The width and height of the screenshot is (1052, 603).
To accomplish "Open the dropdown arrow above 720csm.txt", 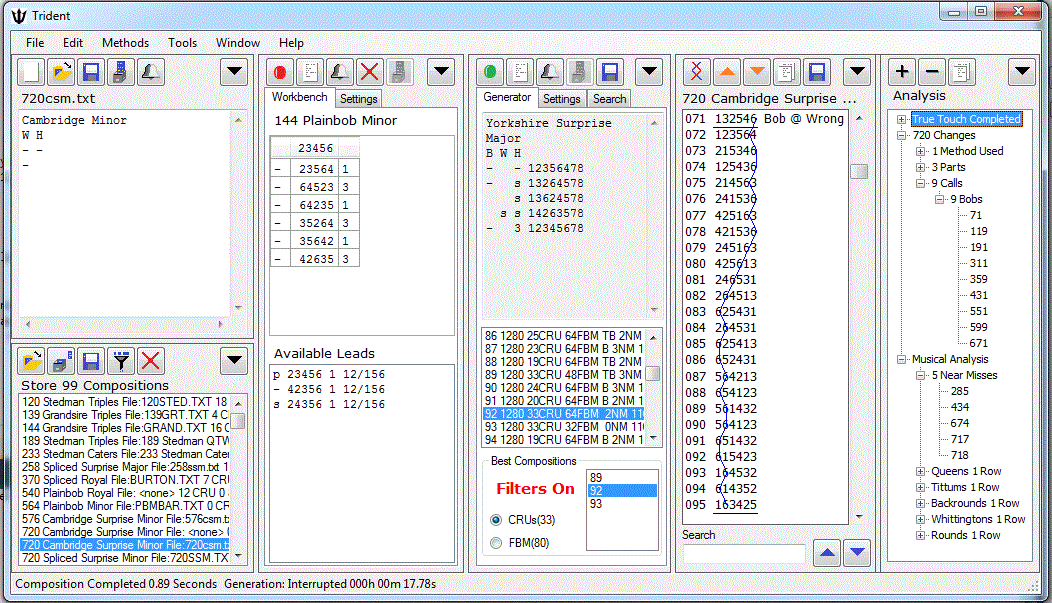I will pos(234,72).
